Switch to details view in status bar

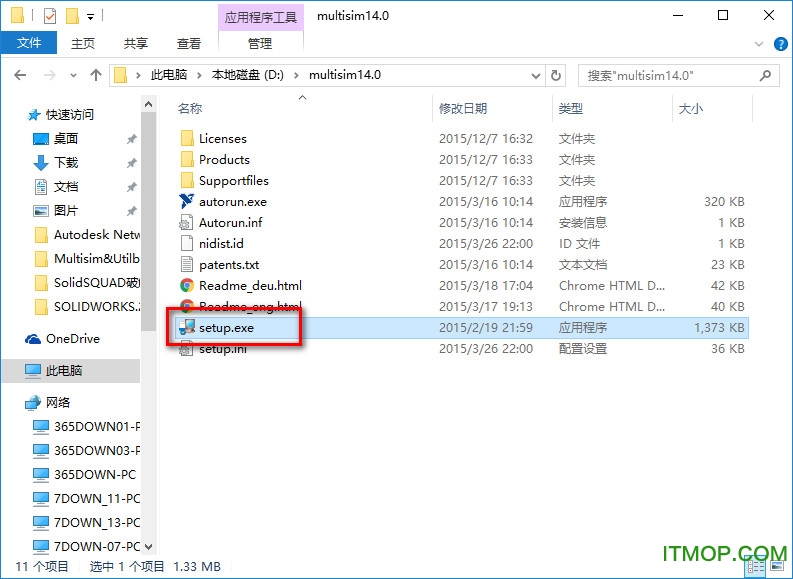[756, 567]
